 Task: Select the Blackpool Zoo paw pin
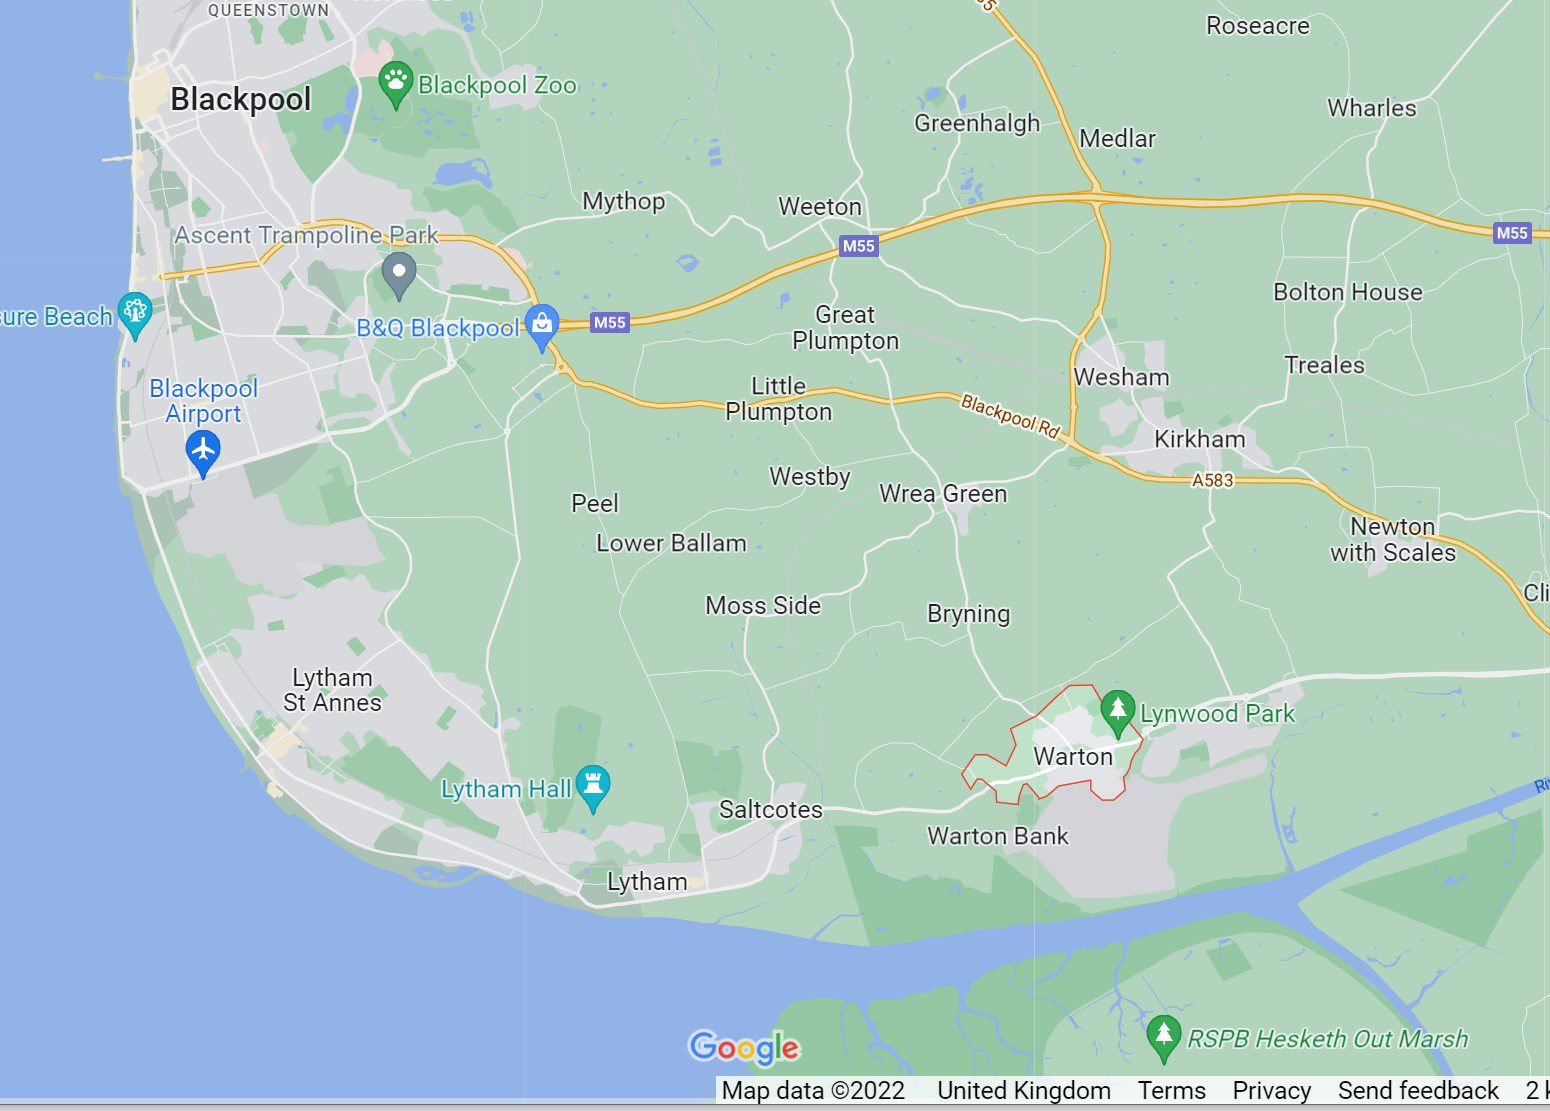[x=397, y=81]
